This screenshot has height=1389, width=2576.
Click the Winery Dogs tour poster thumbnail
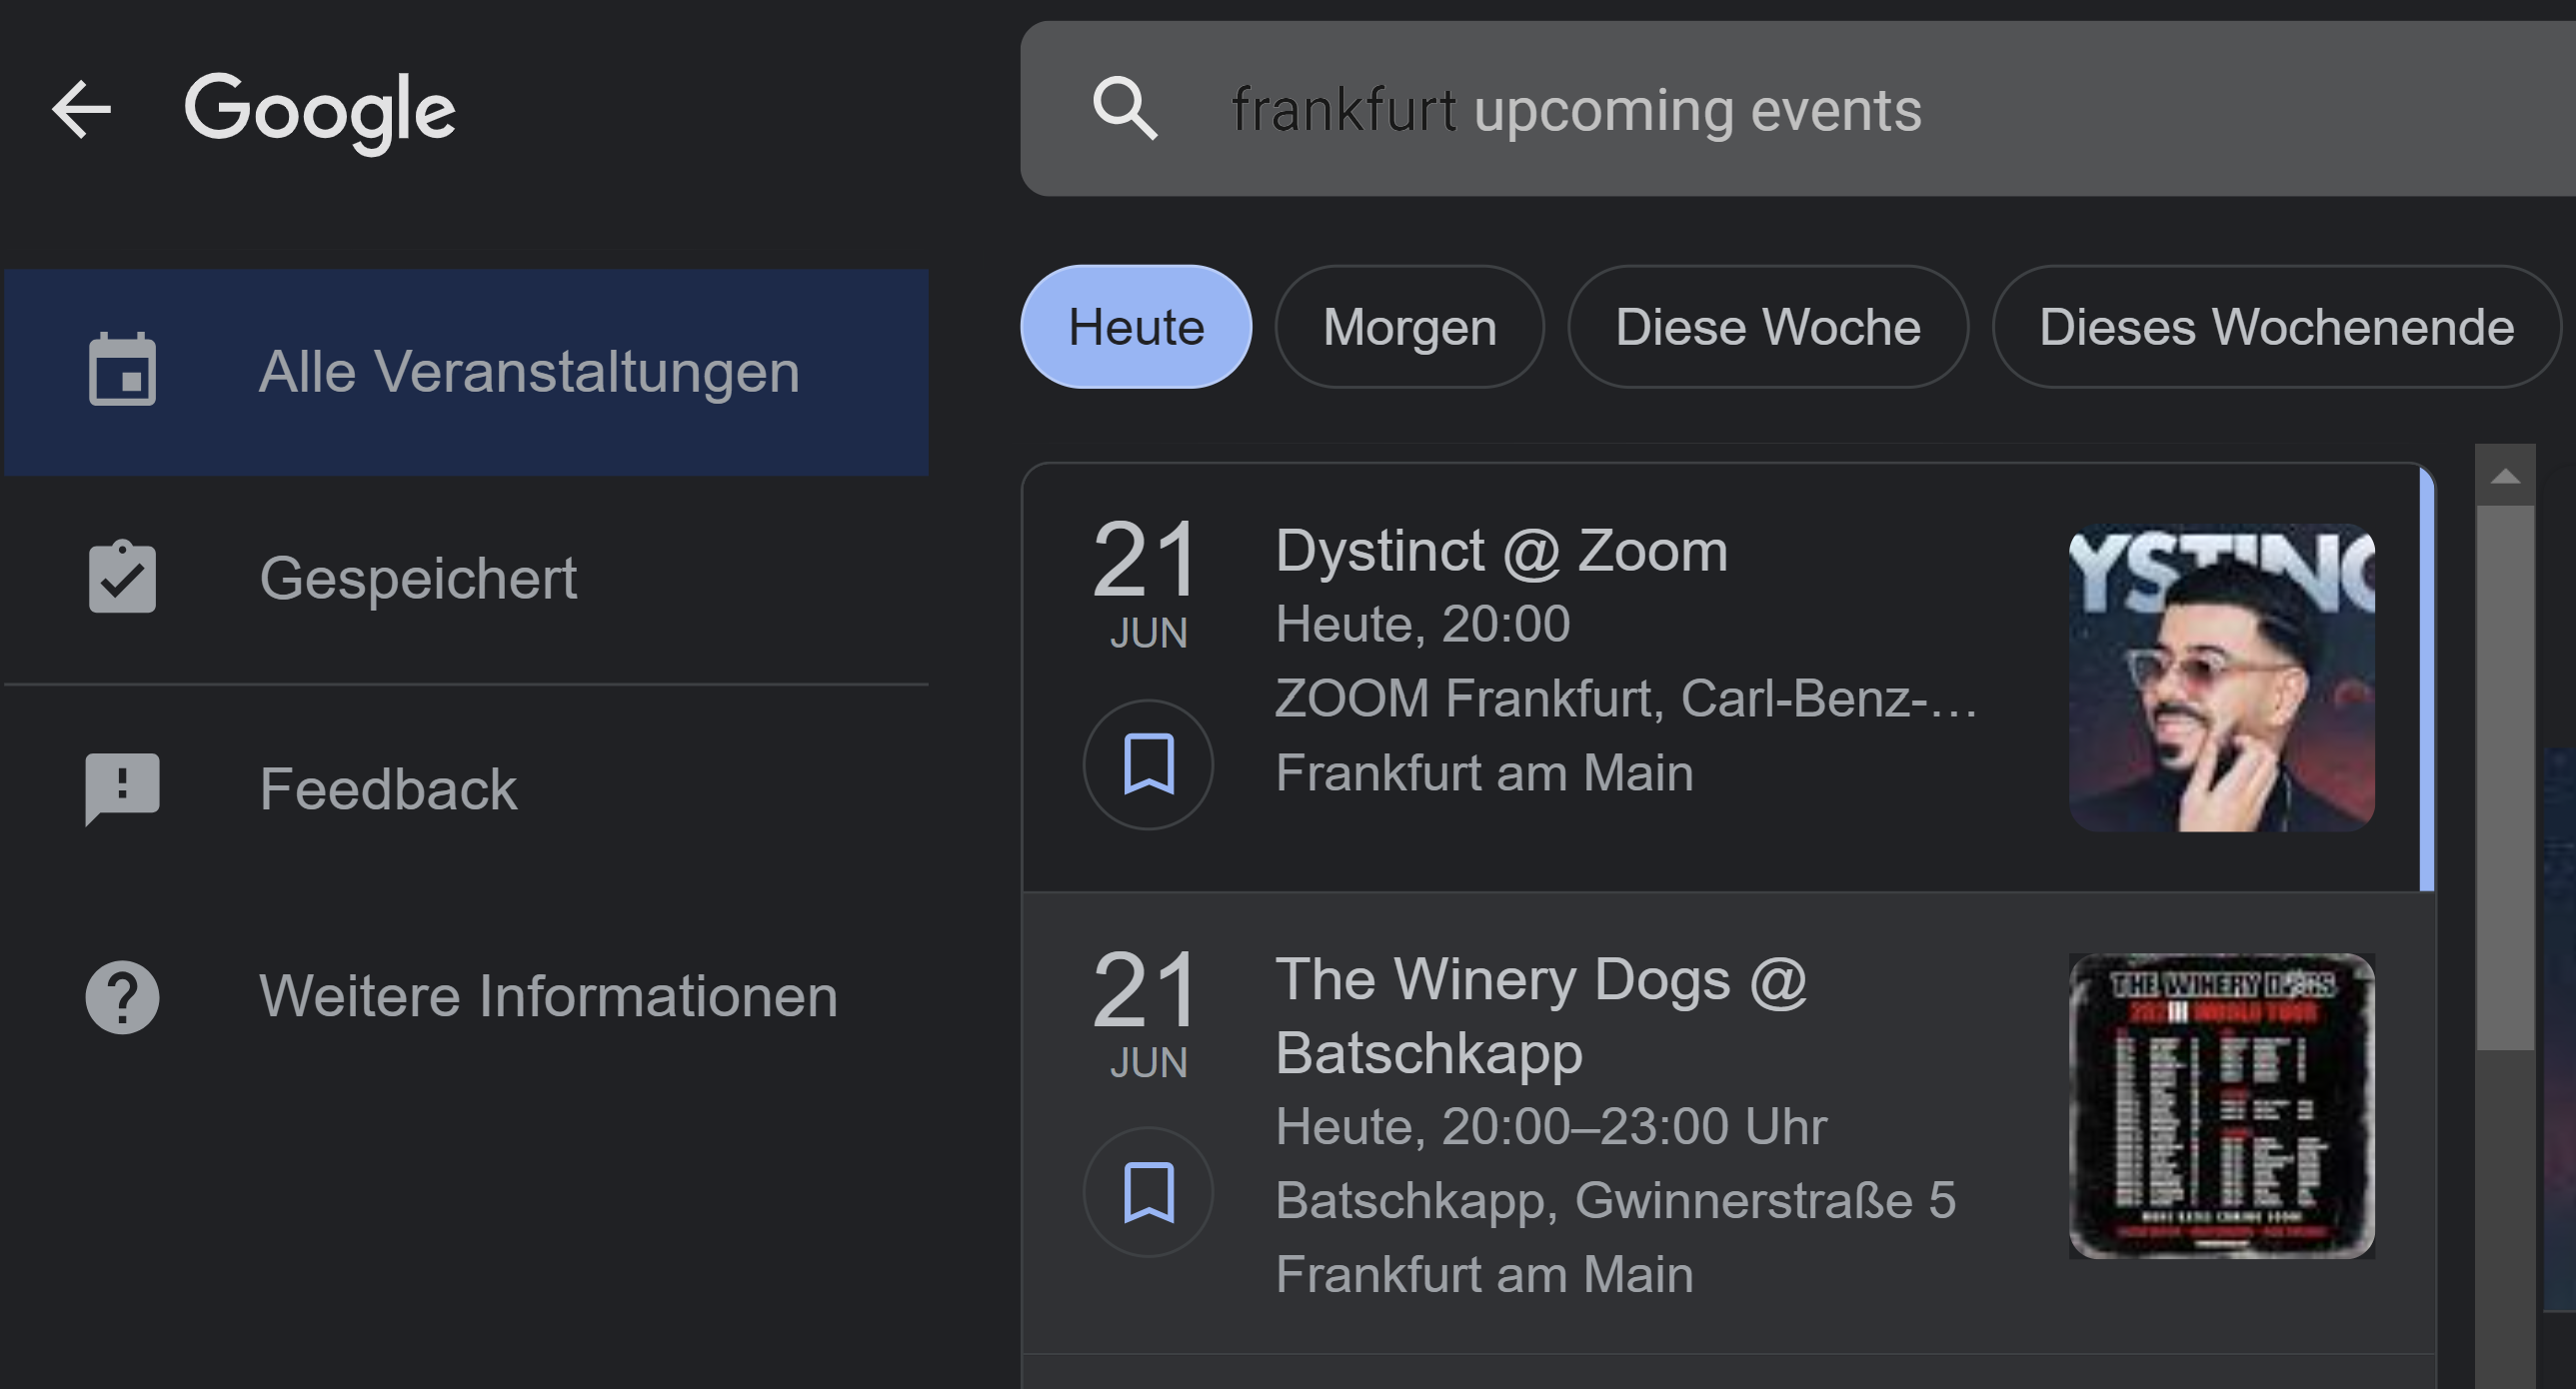2221,1106
